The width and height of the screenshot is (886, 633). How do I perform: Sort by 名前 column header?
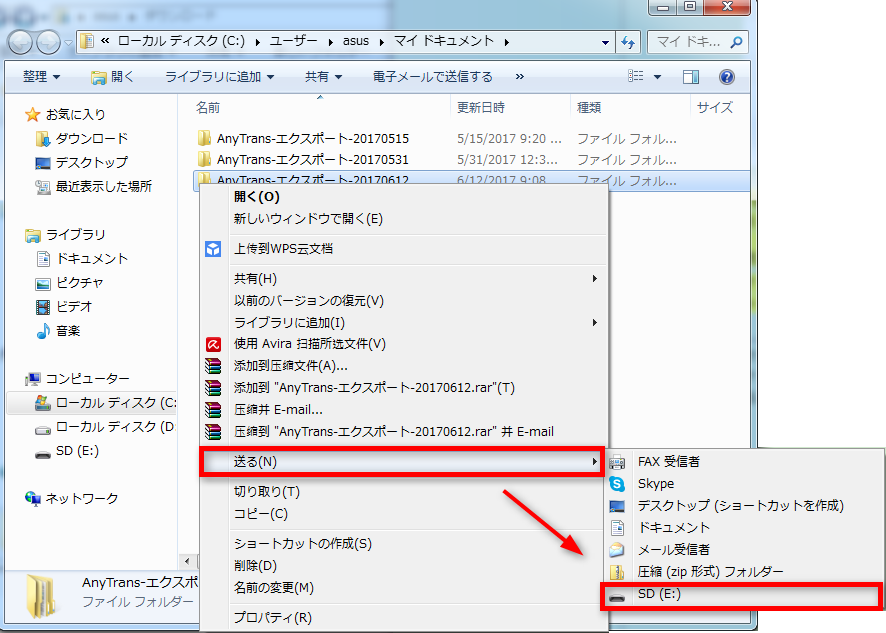point(208,107)
